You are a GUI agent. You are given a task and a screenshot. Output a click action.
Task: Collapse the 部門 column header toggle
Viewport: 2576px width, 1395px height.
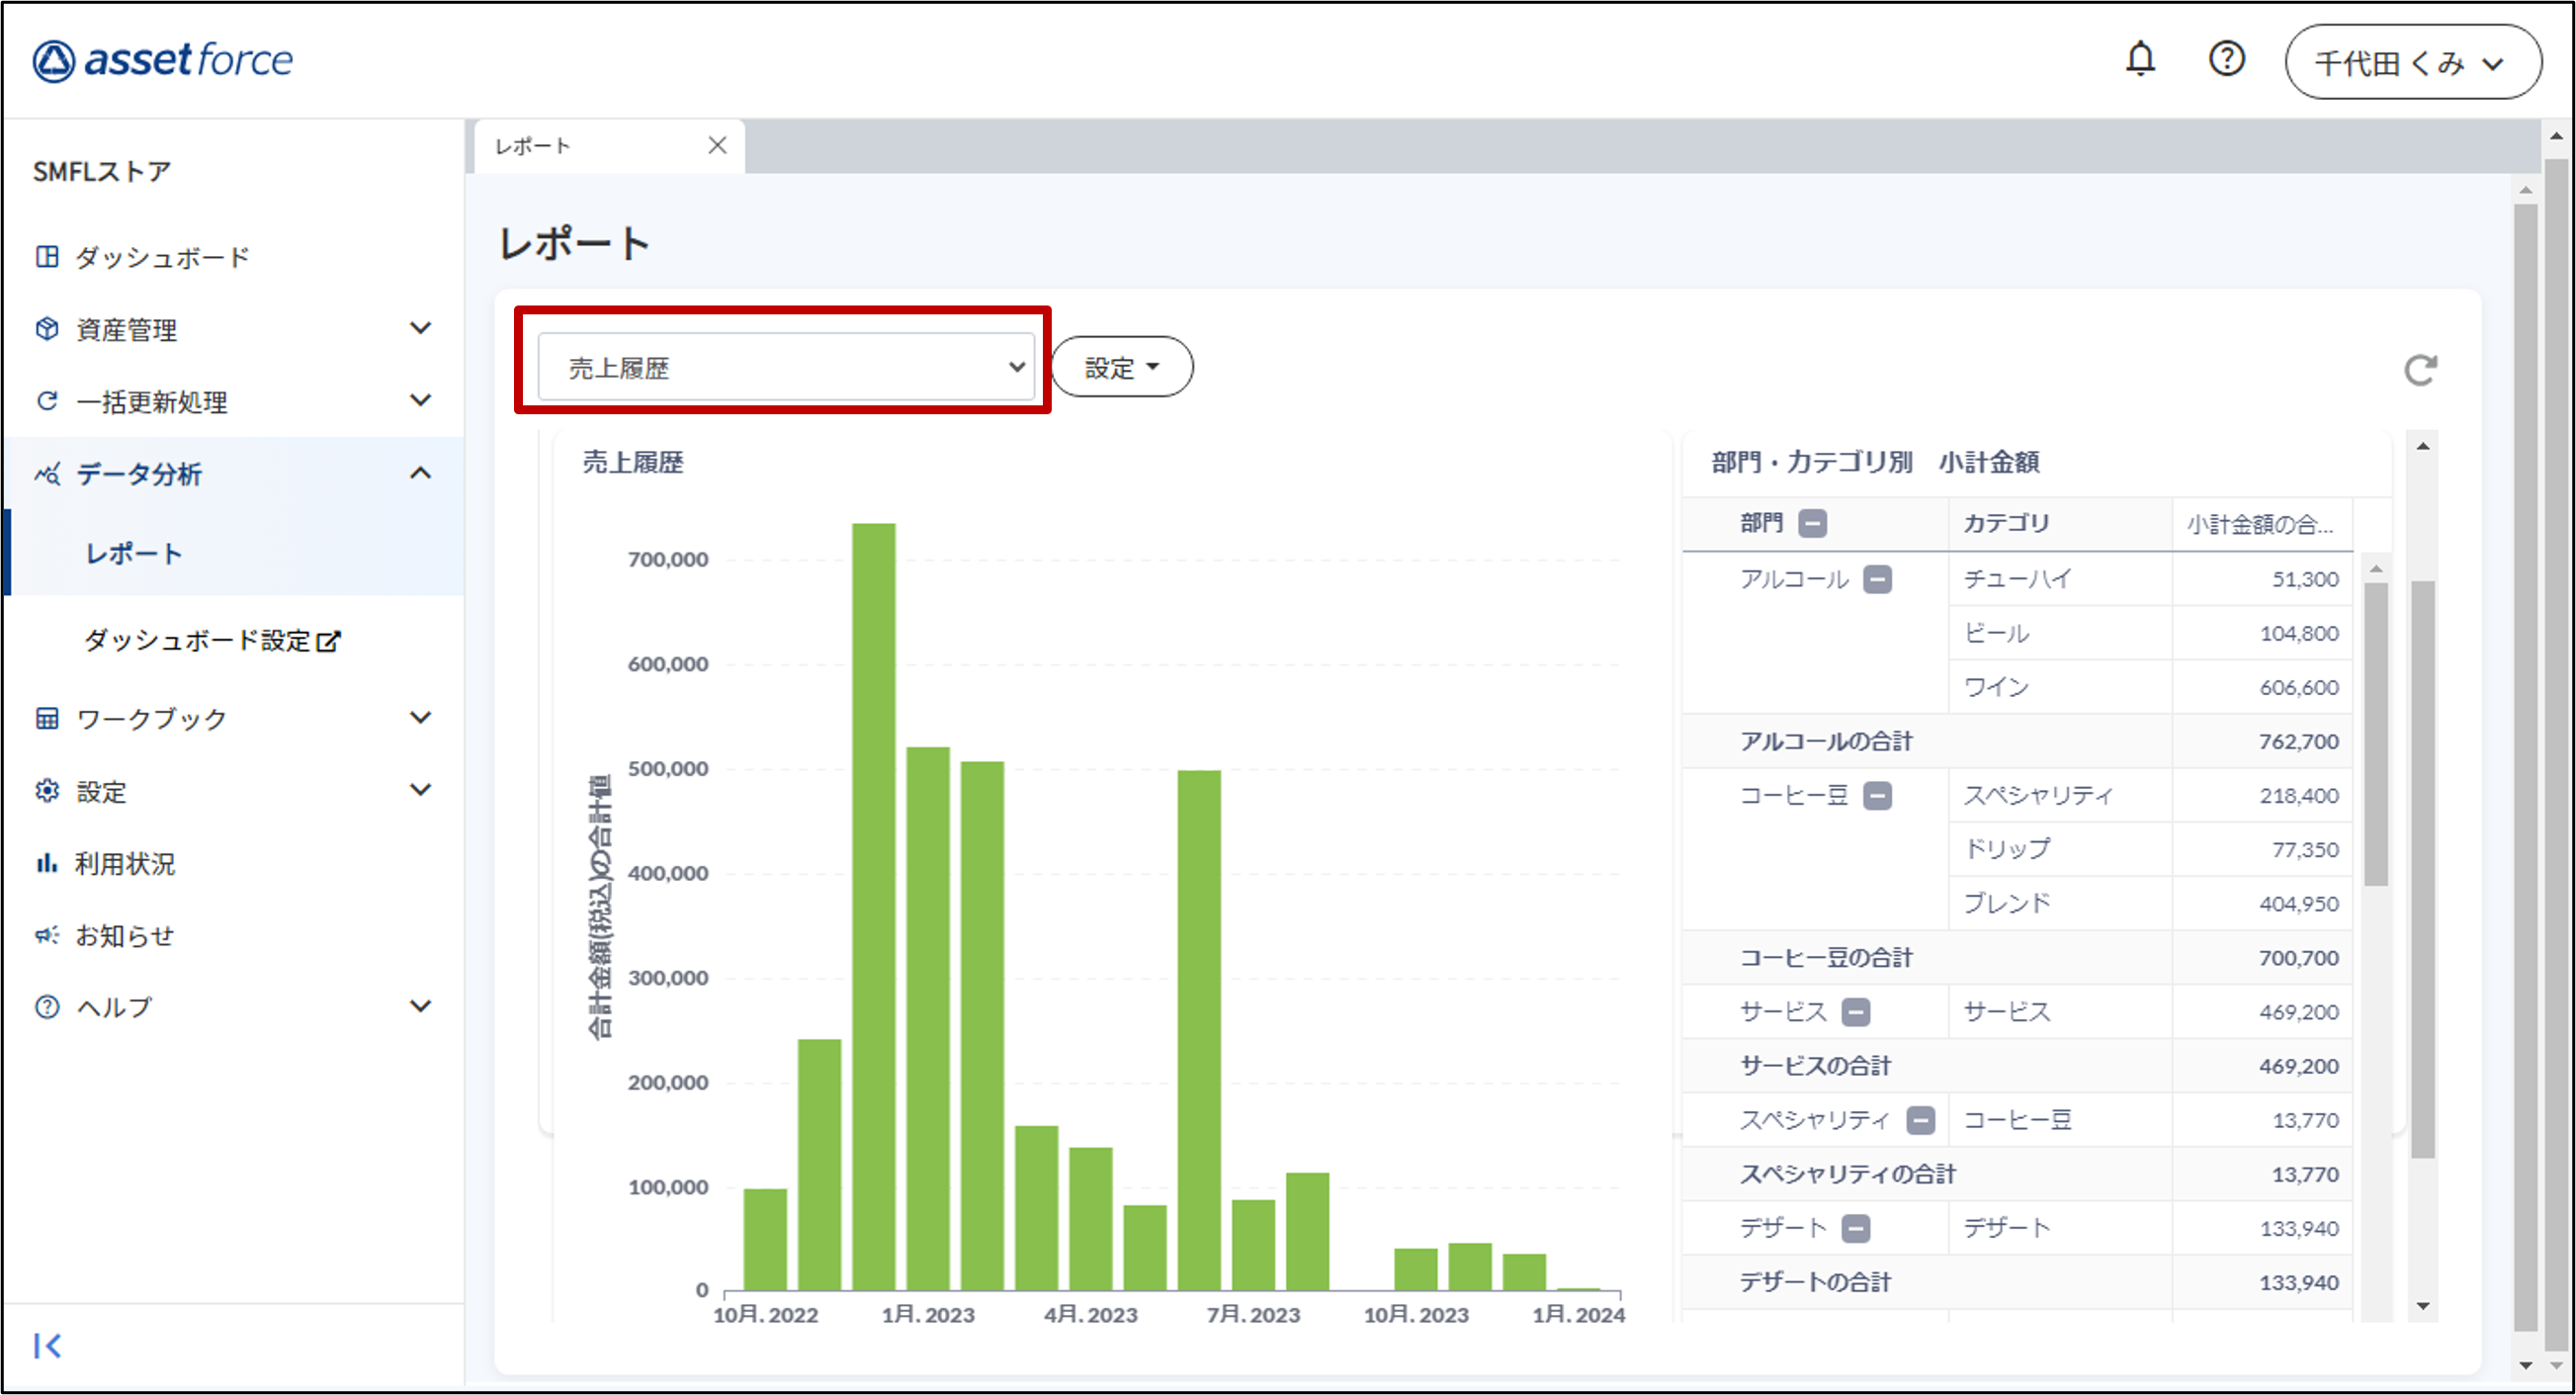click(1812, 523)
